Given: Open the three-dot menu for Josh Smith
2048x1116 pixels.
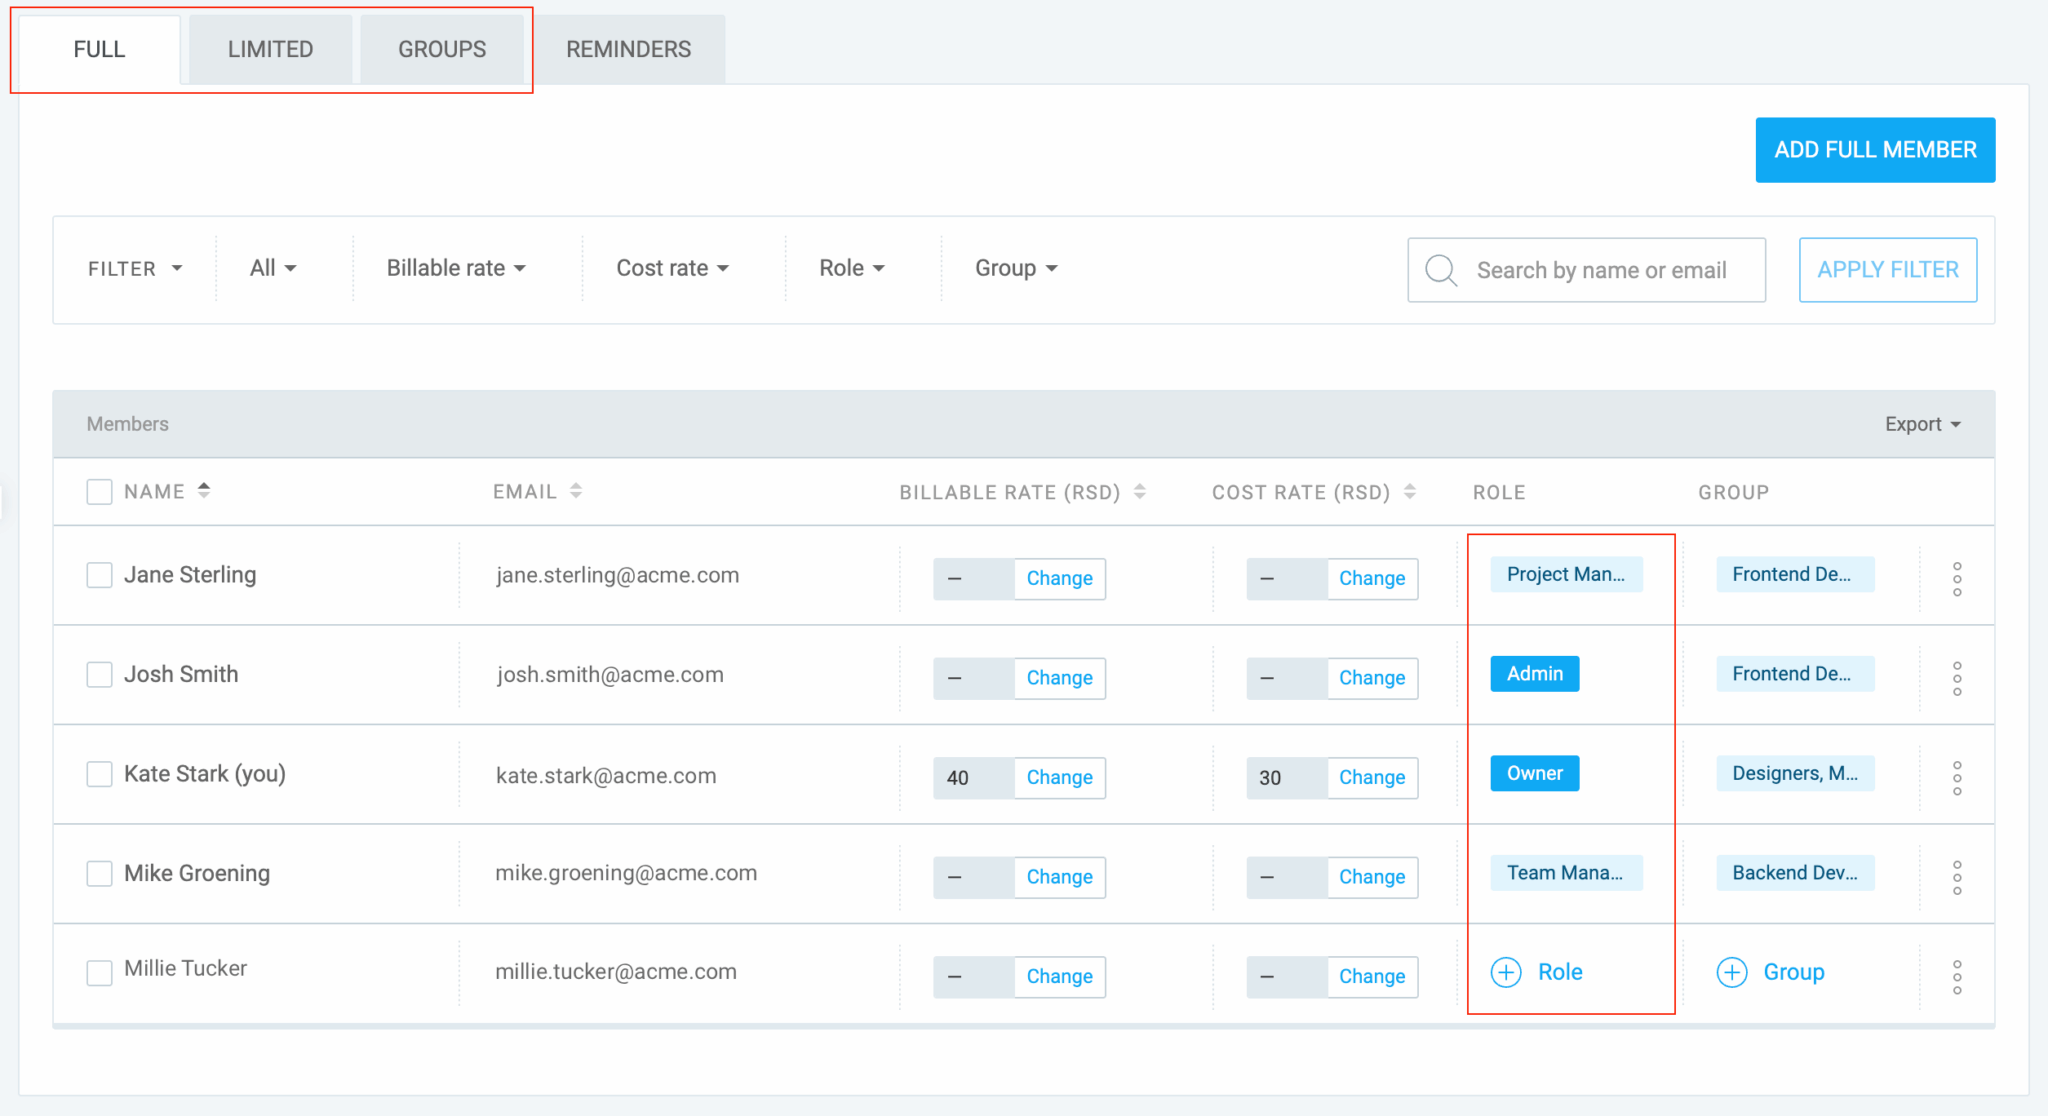Looking at the screenshot, I should 1956,678.
